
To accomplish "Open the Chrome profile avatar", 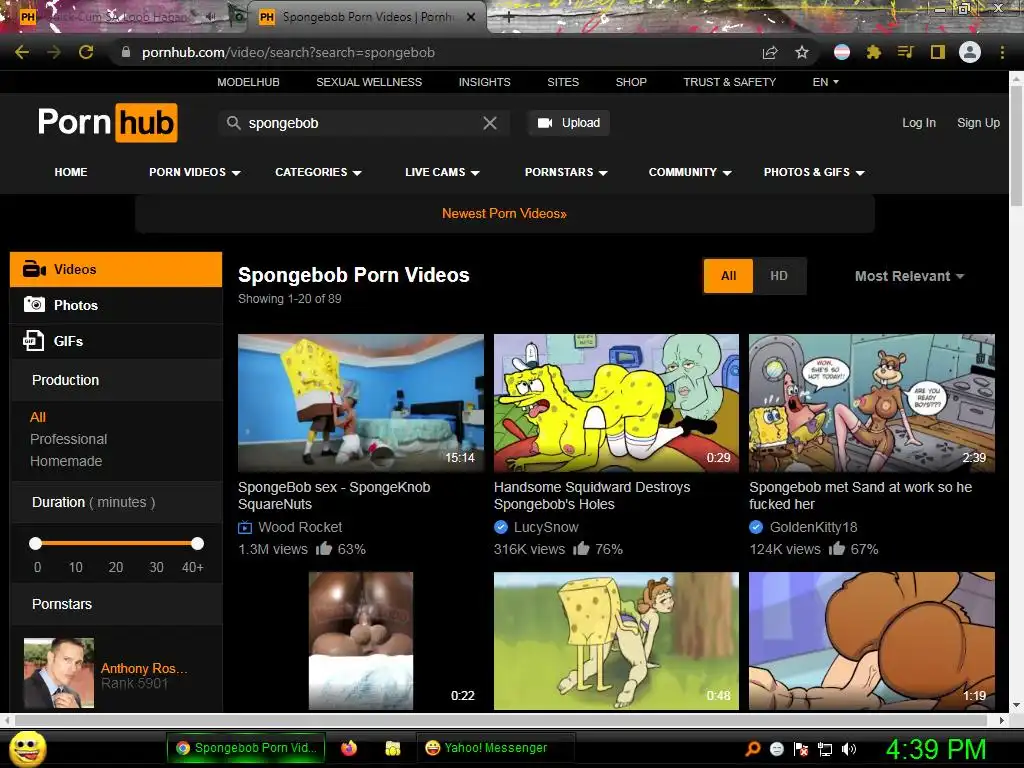I will [x=970, y=52].
